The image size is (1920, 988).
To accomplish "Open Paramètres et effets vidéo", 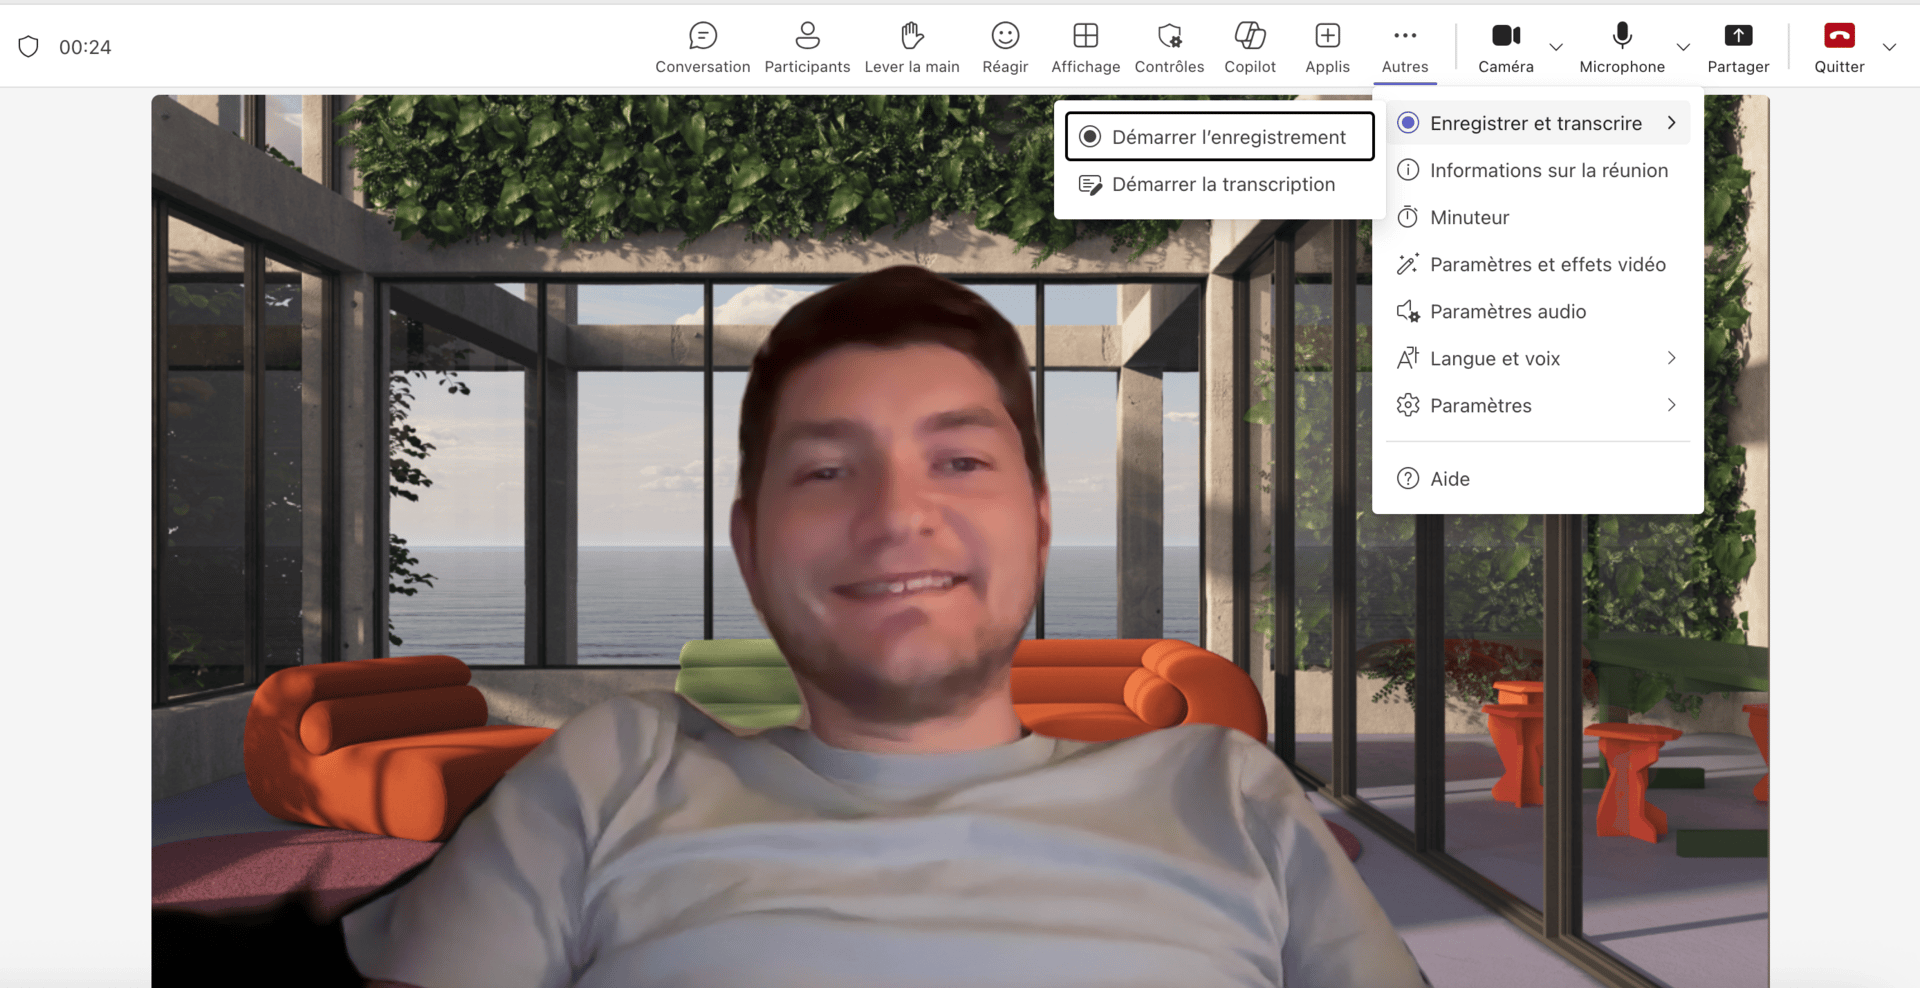I will [1546, 265].
